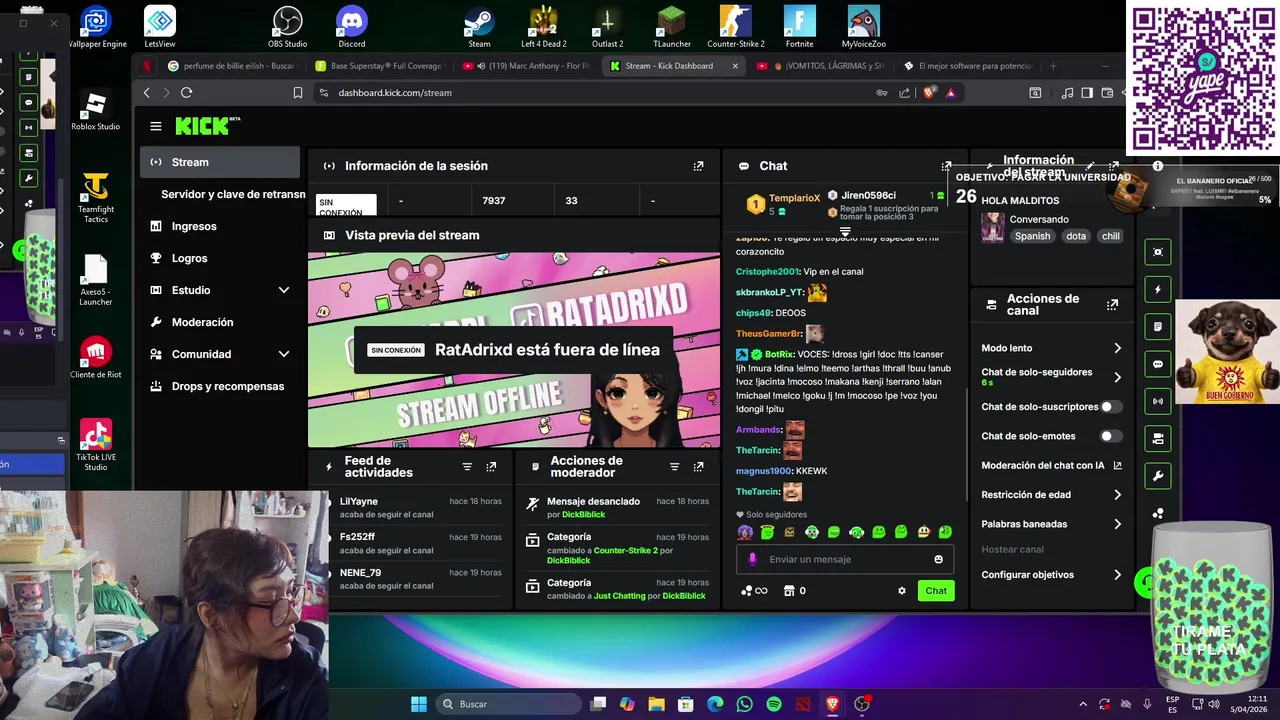This screenshot has width=1280, height=720.
Task: Pop out the Acciones de moderador panel
Action: coord(698,467)
